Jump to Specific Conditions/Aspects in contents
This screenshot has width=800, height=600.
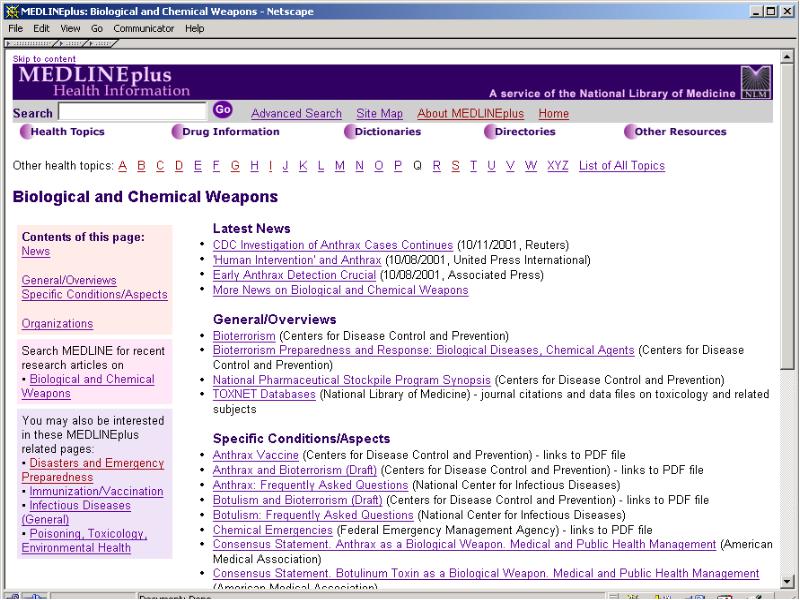point(94,295)
